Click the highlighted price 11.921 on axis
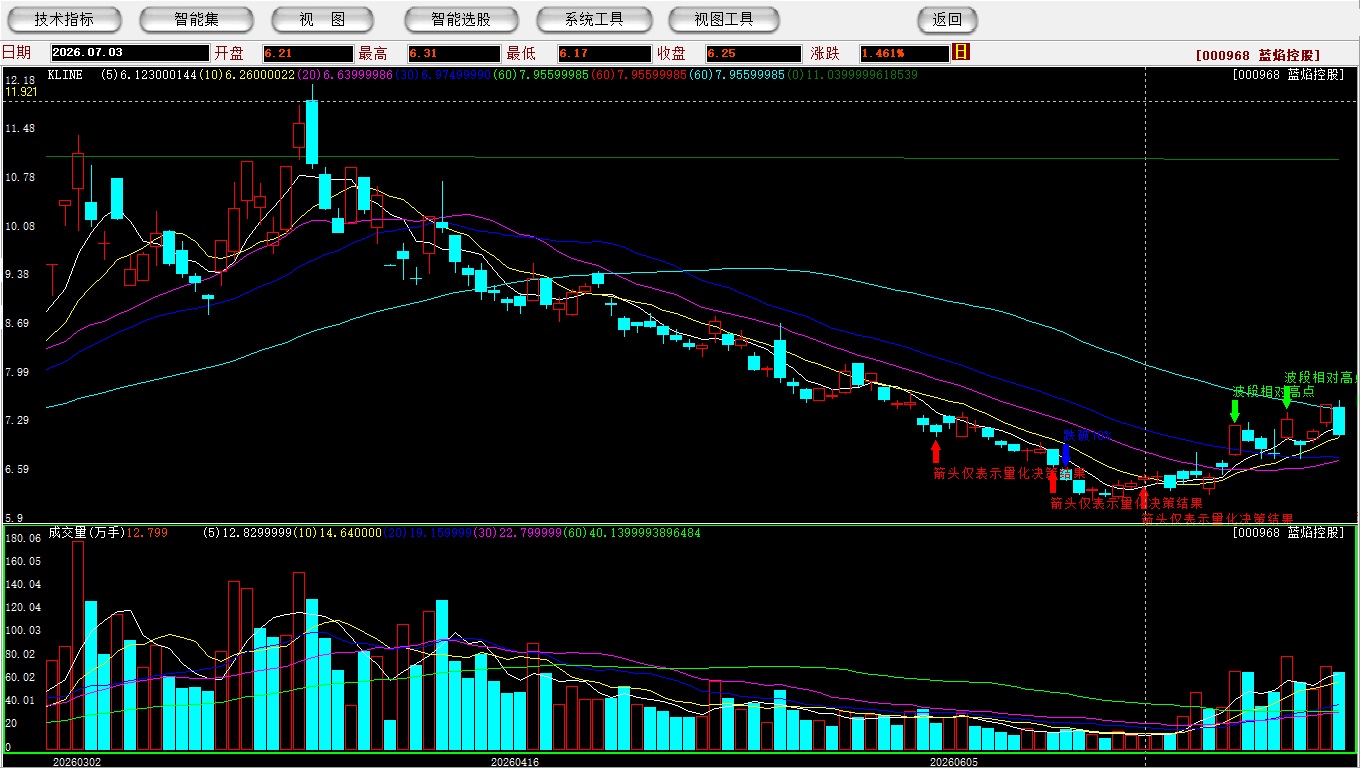Screen dimensions: 1360x768 tap(22, 92)
